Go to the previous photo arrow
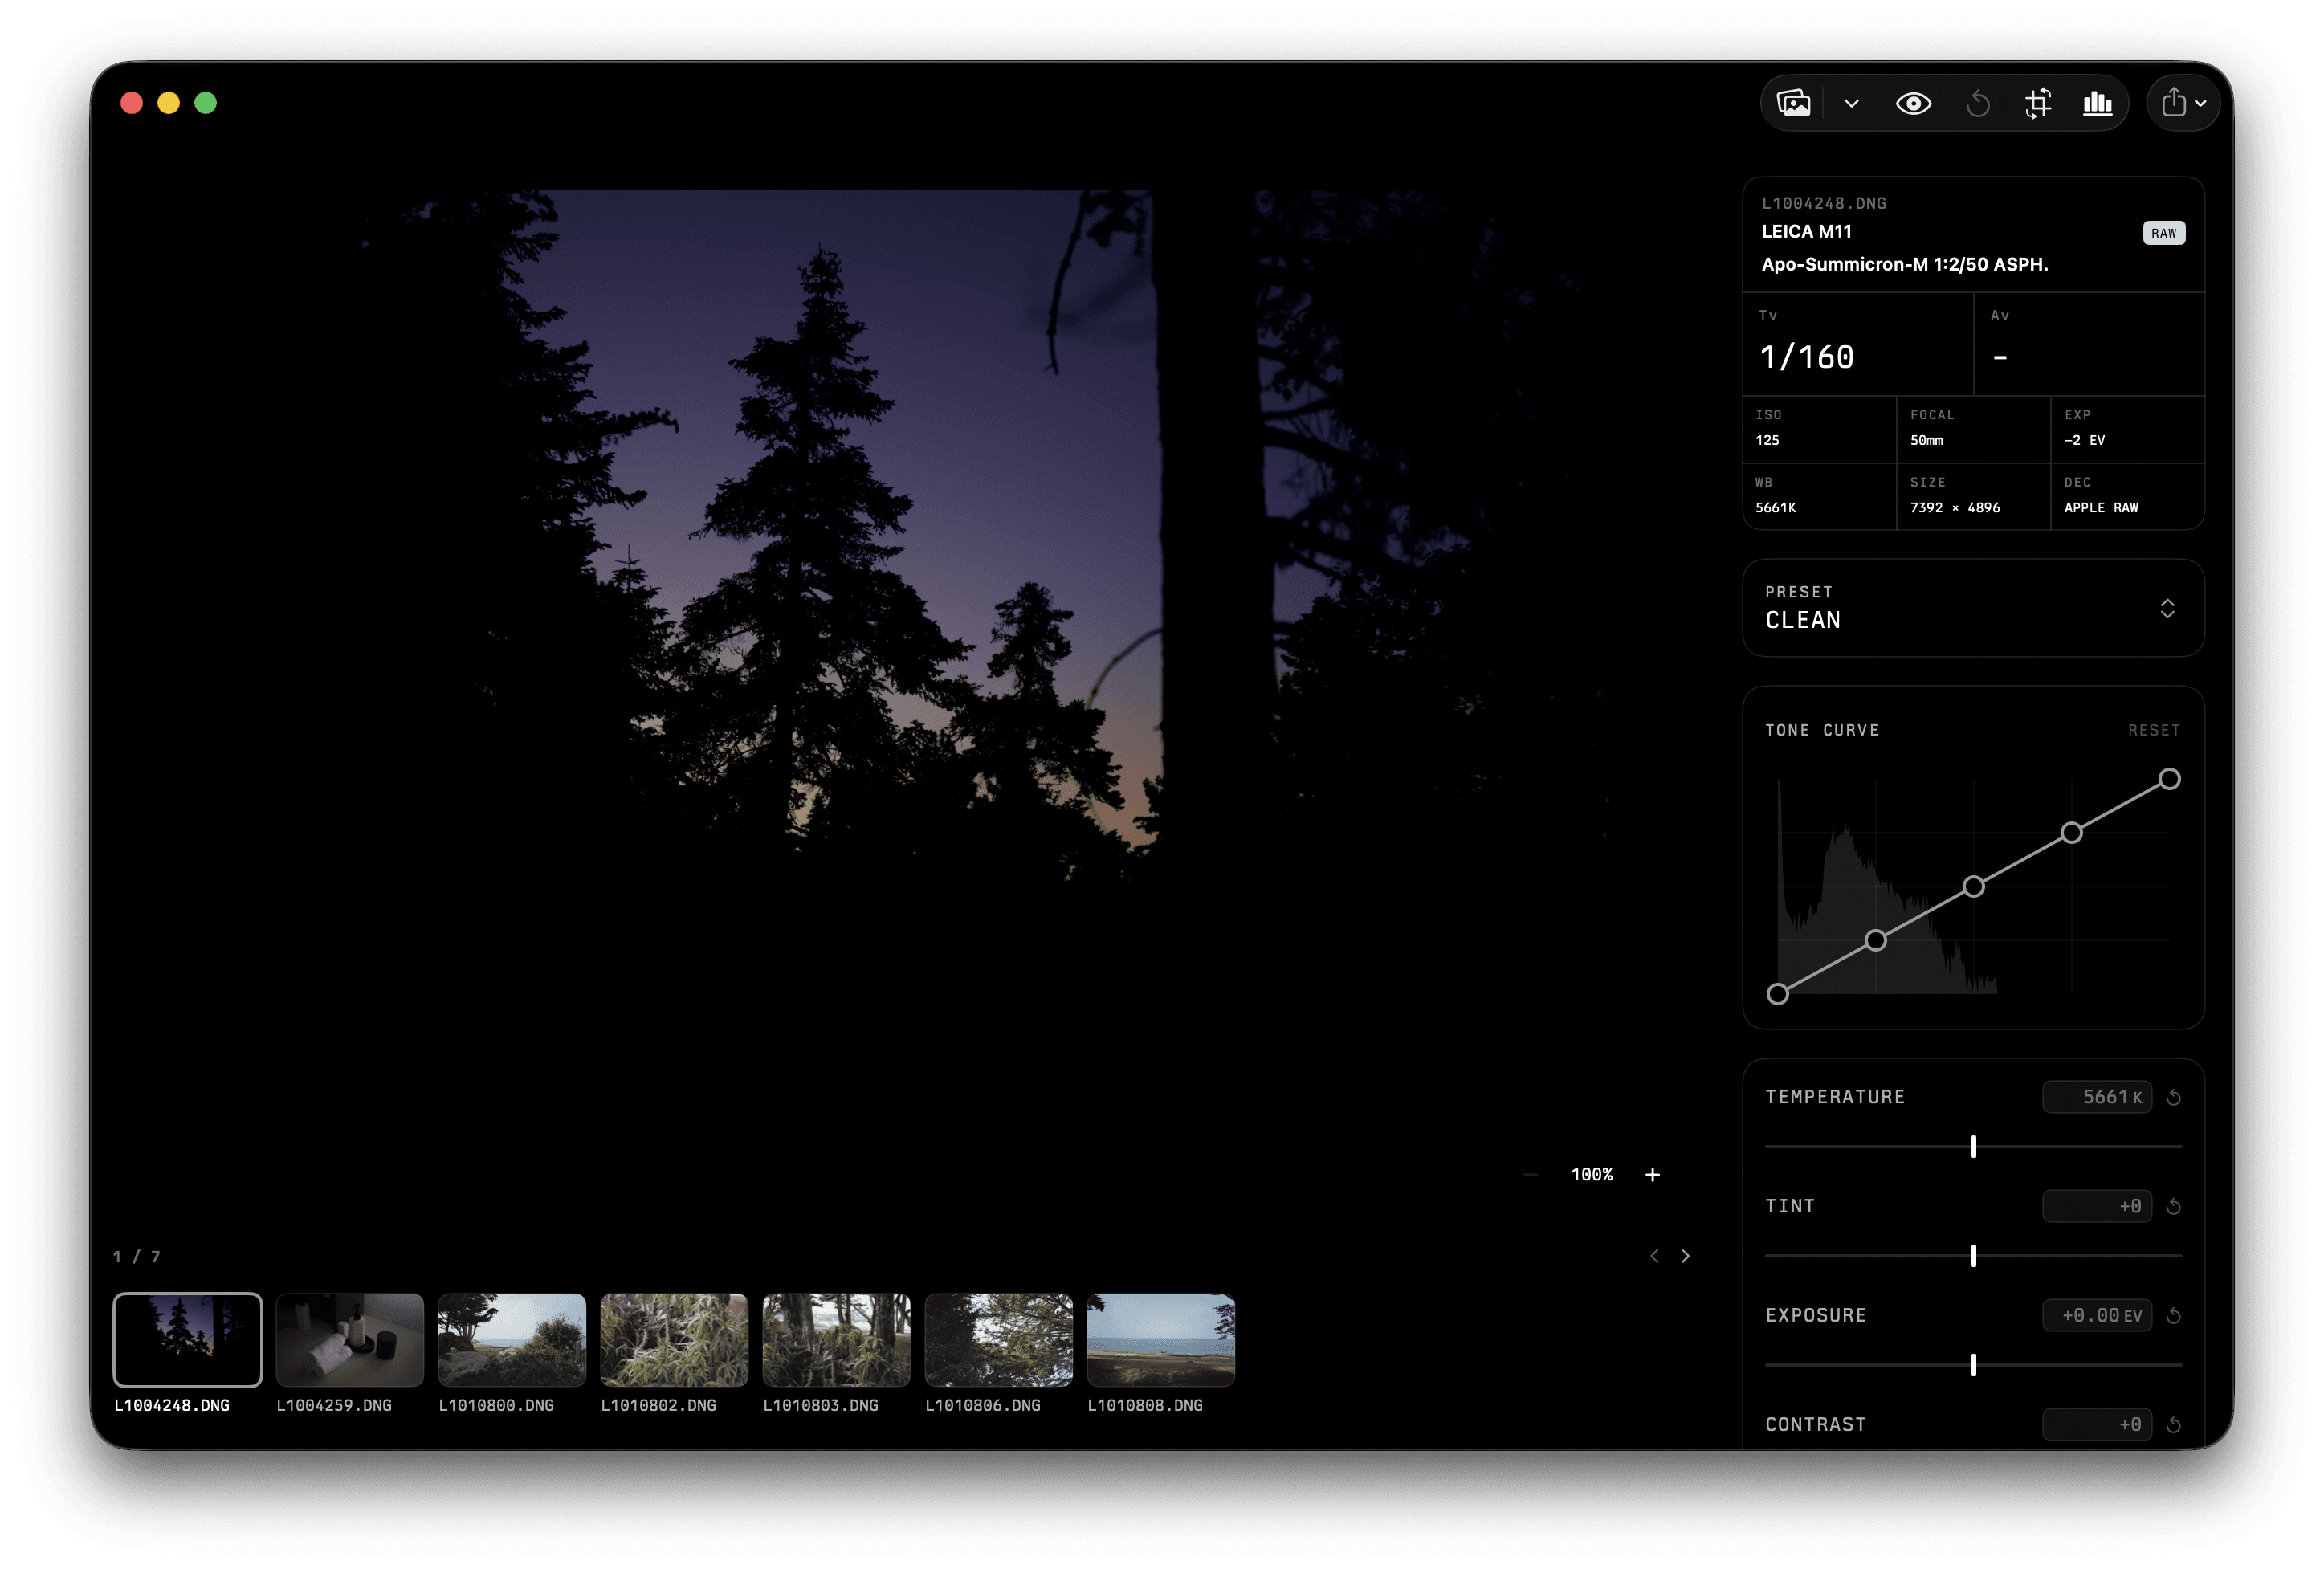2324x1569 pixels. click(x=1654, y=1256)
